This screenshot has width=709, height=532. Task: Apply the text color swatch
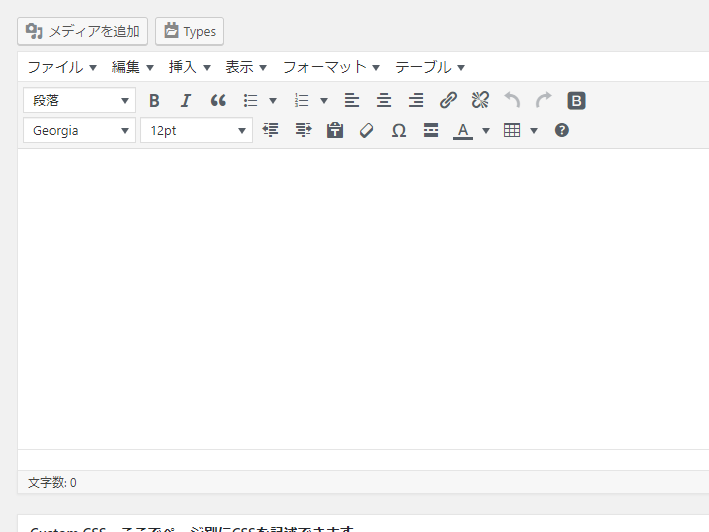[x=462, y=130]
